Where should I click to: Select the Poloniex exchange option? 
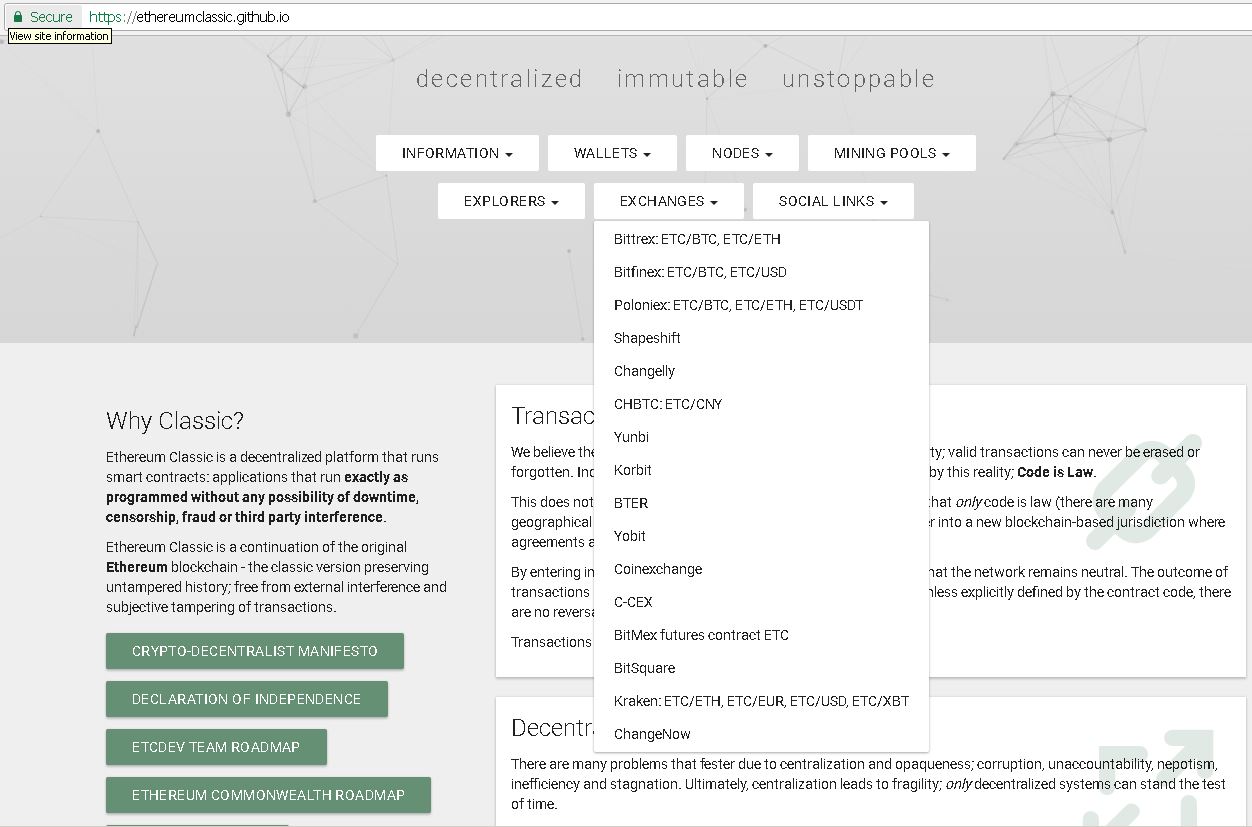tap(738, 305)
